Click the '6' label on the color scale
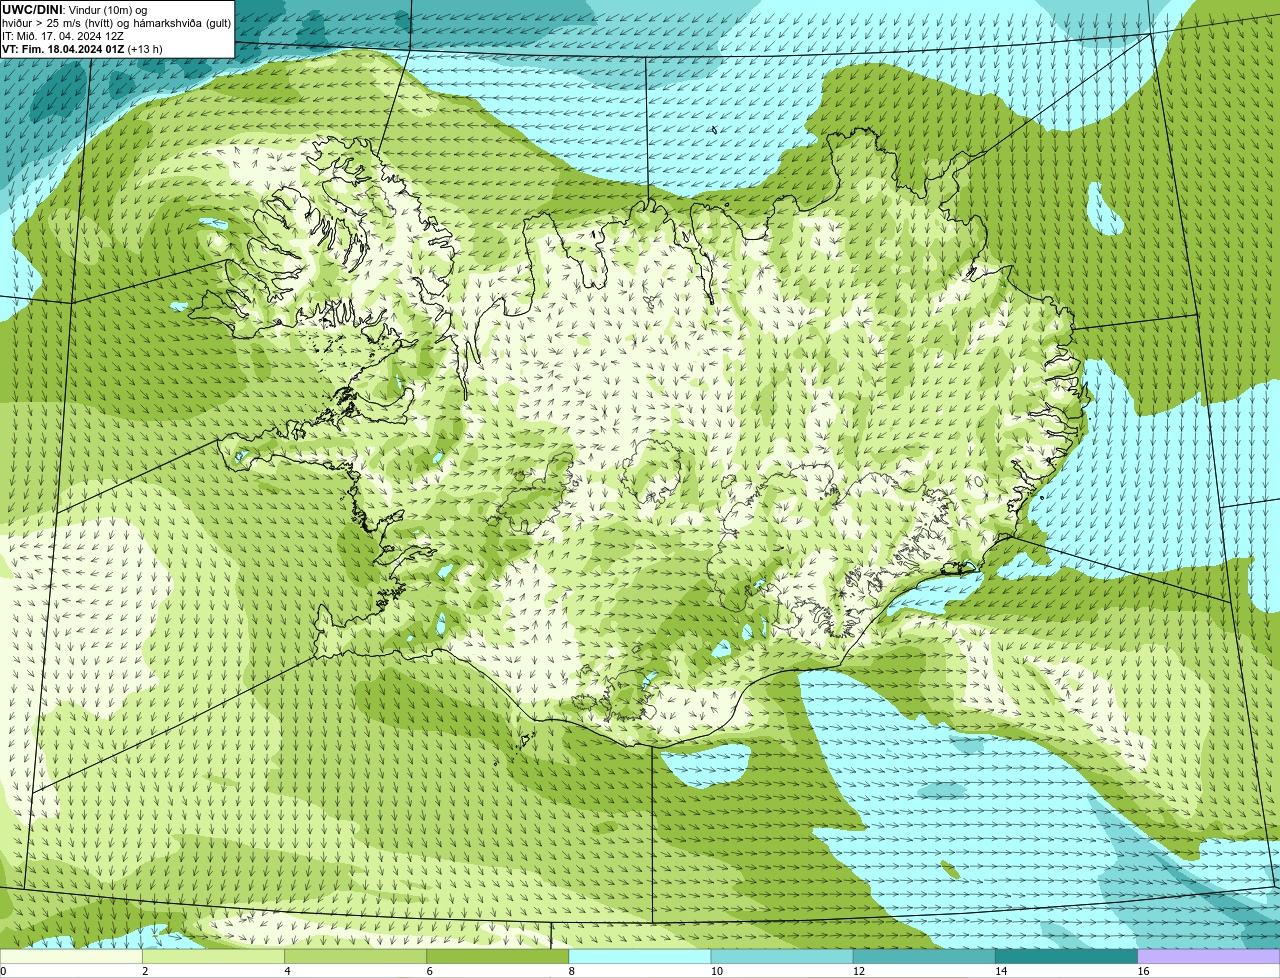 [430, 971]
